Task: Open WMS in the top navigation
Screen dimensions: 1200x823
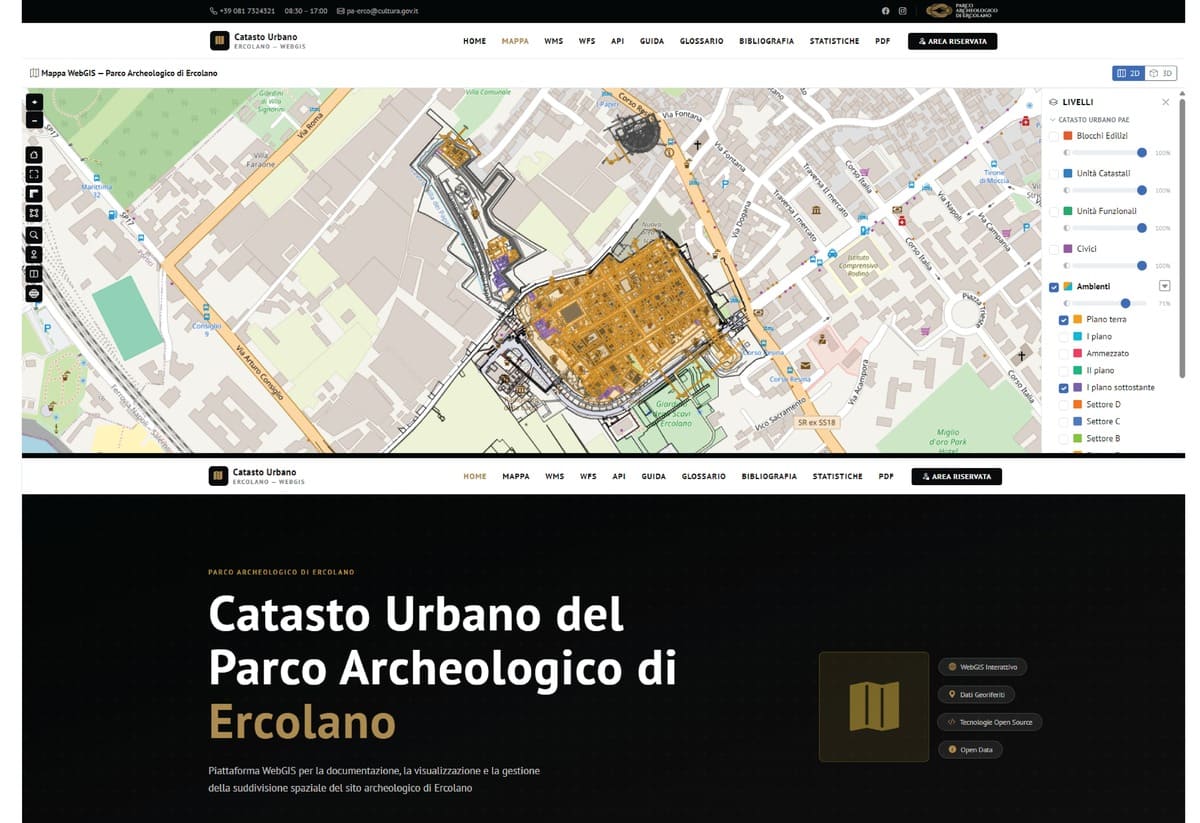Action: coord(554,41)
